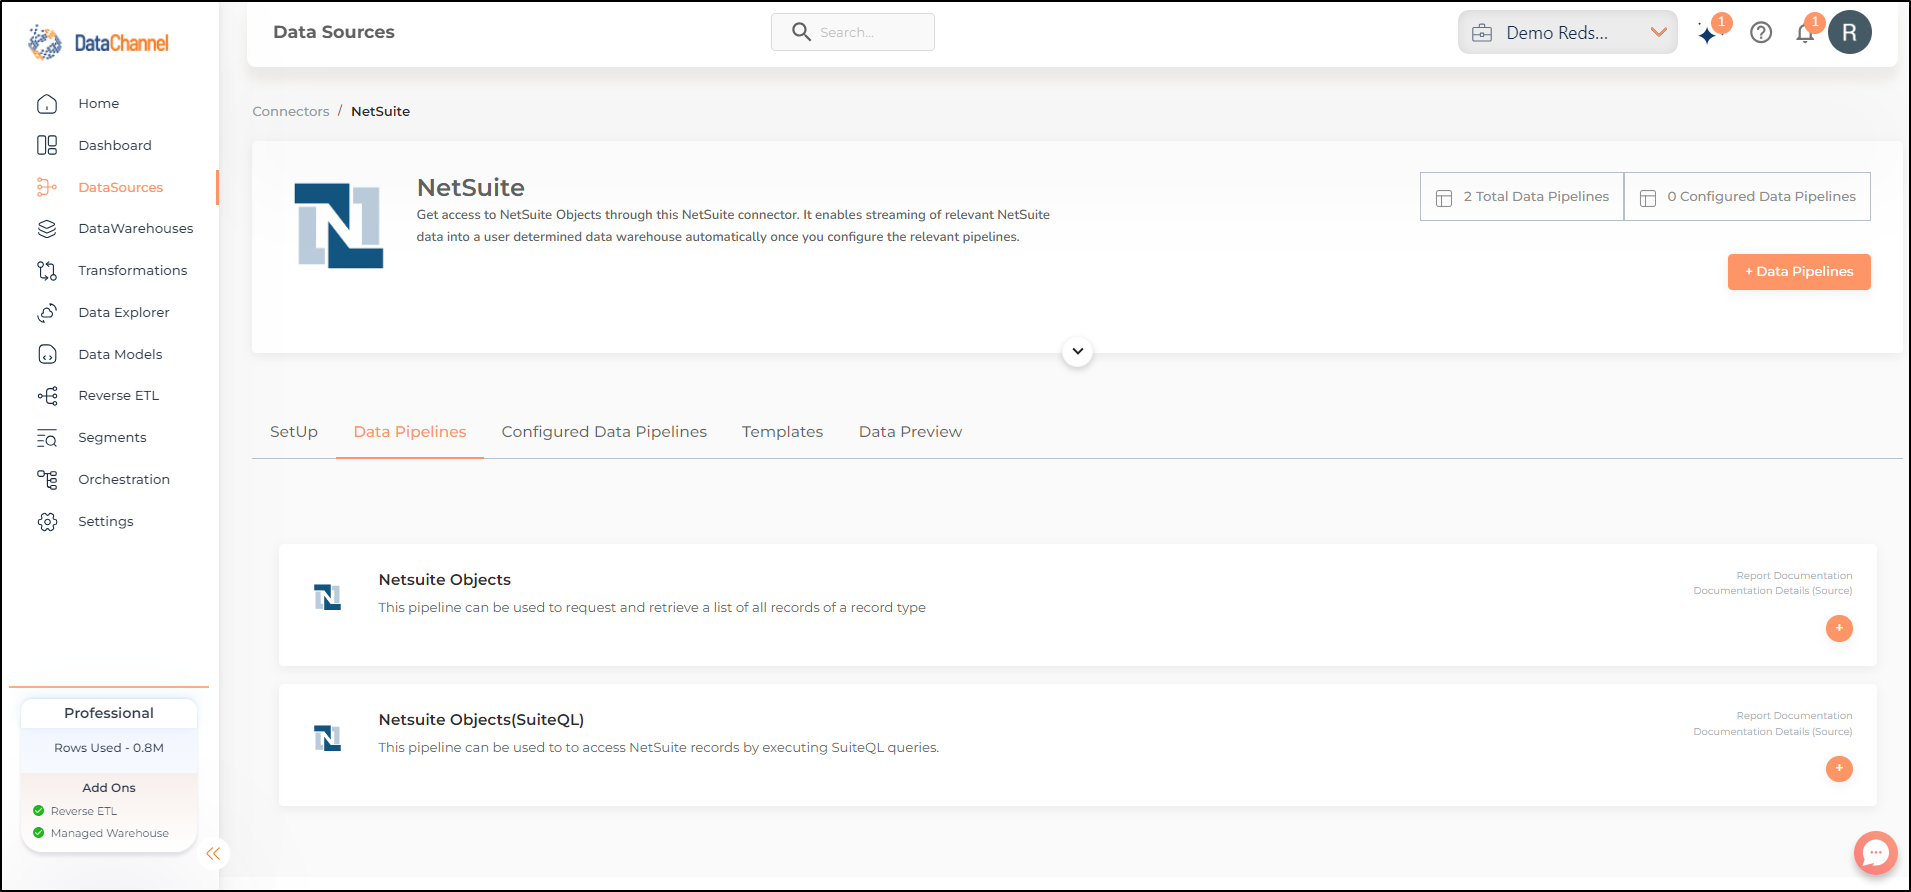This screenshot has height=892, width=1911.
Task: Click the Netsuite Objects(SuiteQL) title
Action: click(x=481, y=720)
